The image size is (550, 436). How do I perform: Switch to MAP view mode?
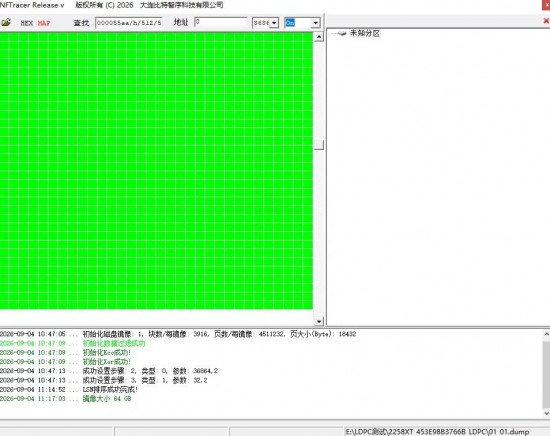[x=44, y=23]
